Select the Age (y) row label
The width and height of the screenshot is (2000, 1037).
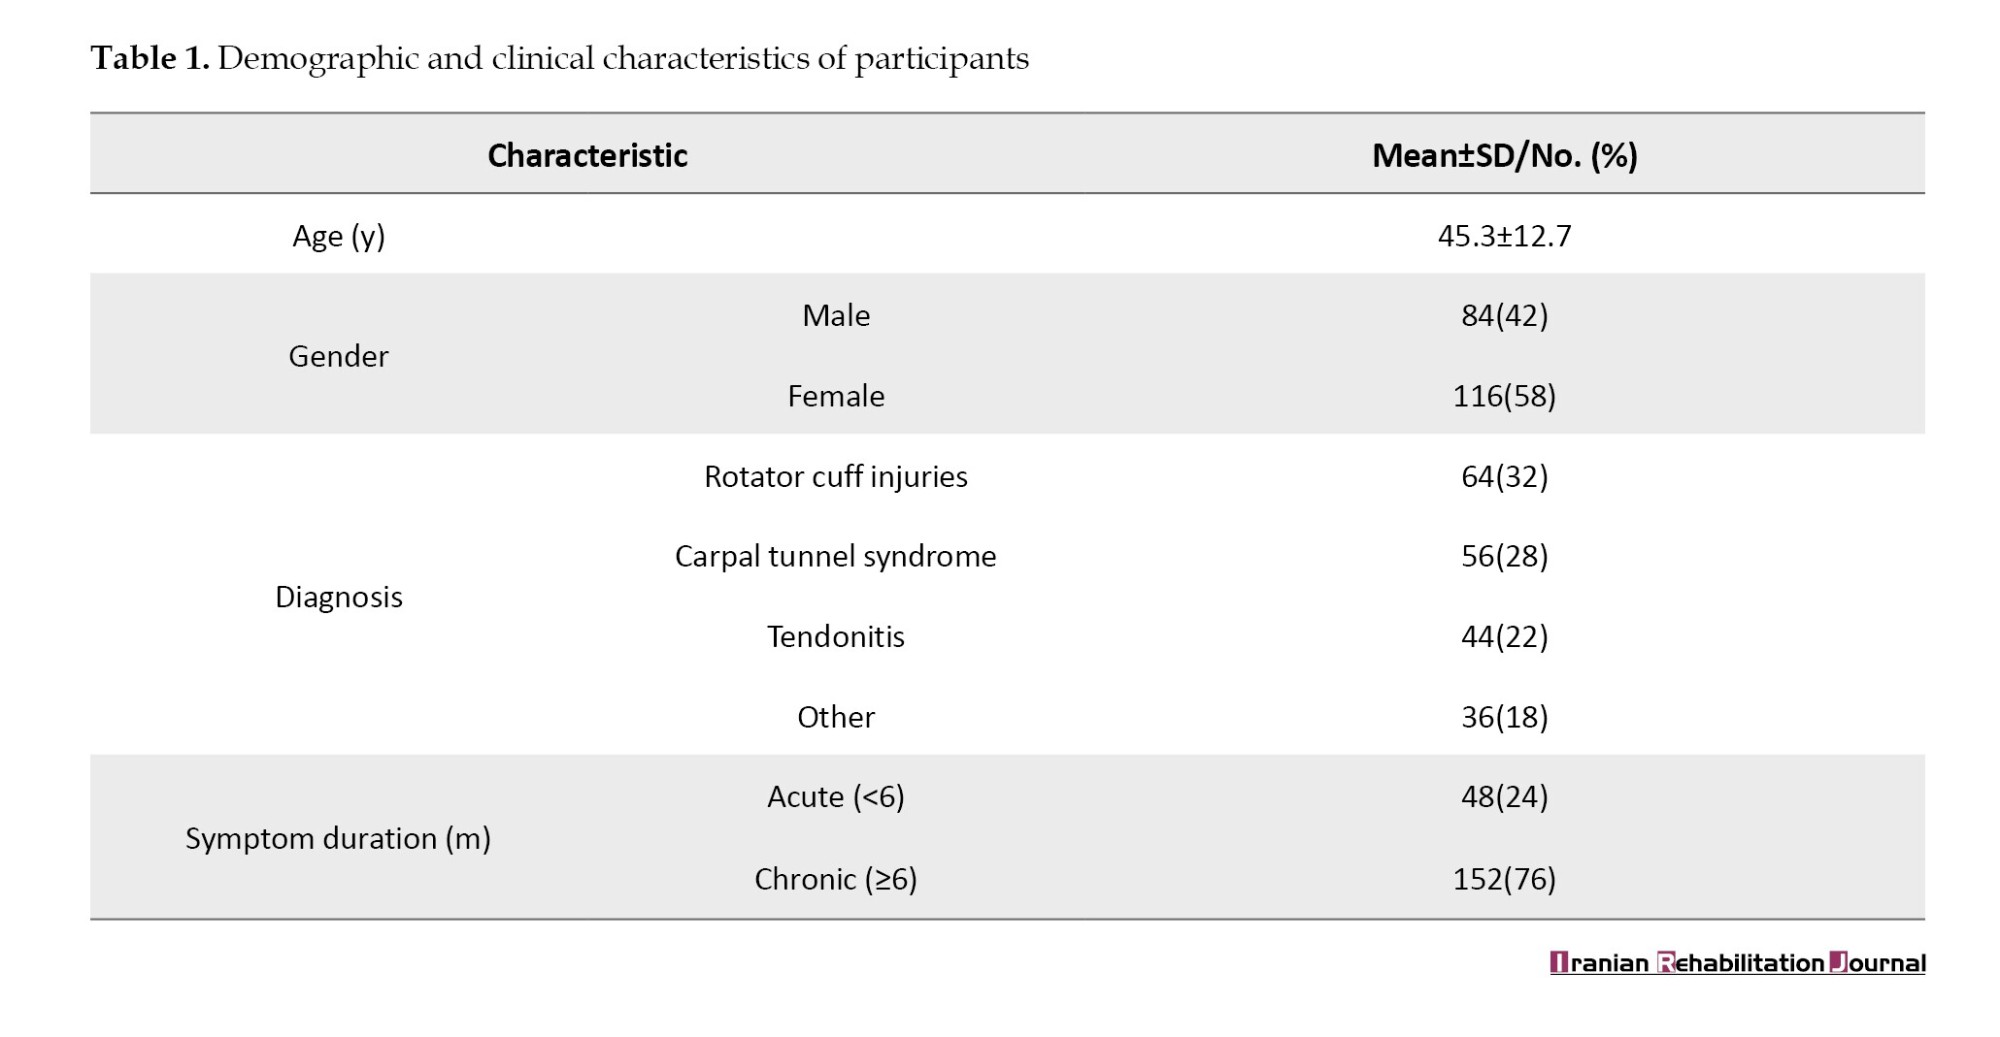pos(338,236)
